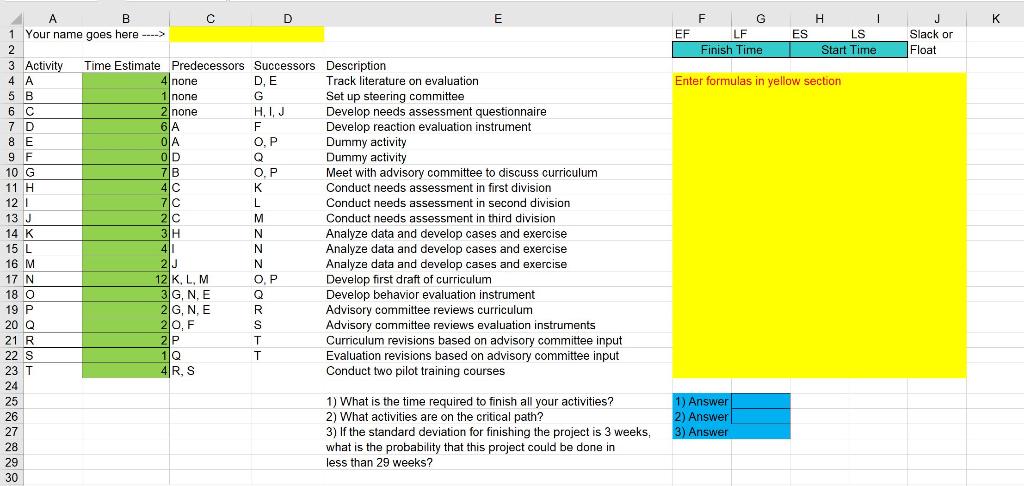The width and height of the screenshot is (1024, 486).
Task: Select the 'Float' cell in row 2
Action: pyautogui.click(x=936, y=50)
